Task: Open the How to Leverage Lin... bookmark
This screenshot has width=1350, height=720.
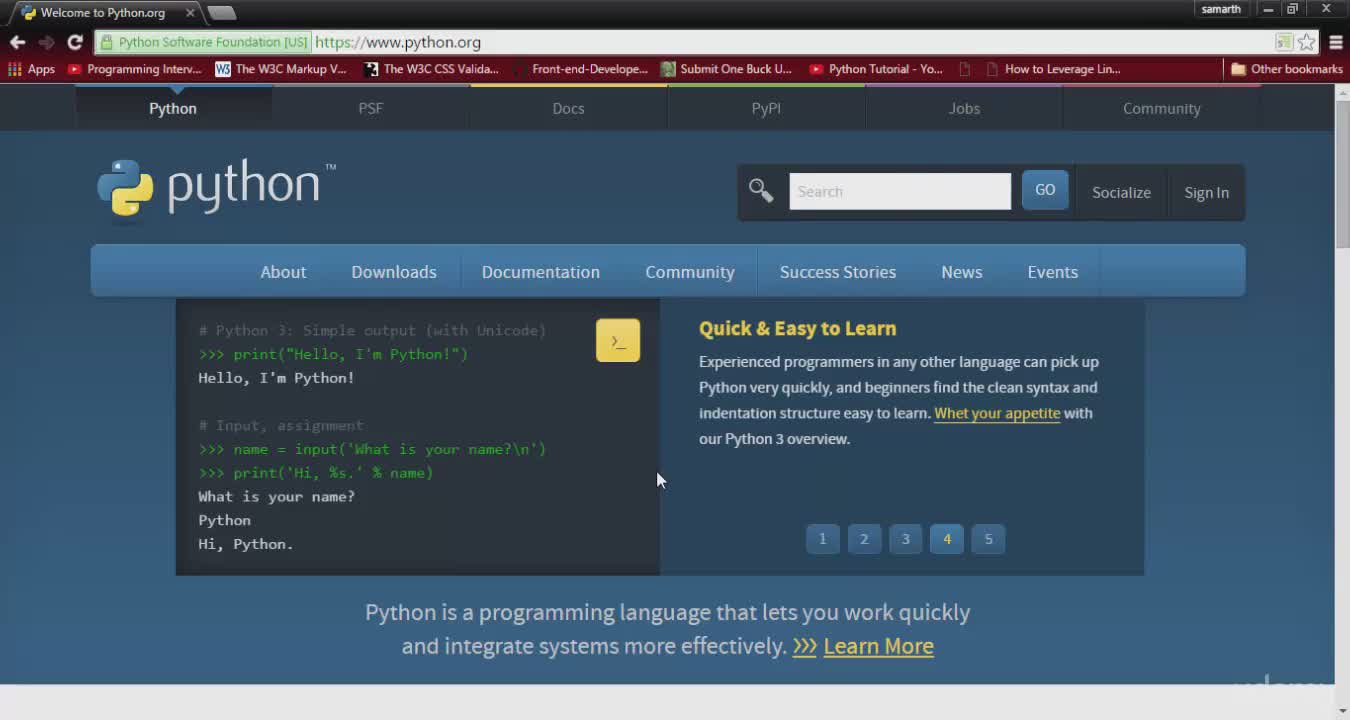Action: 1052,69
